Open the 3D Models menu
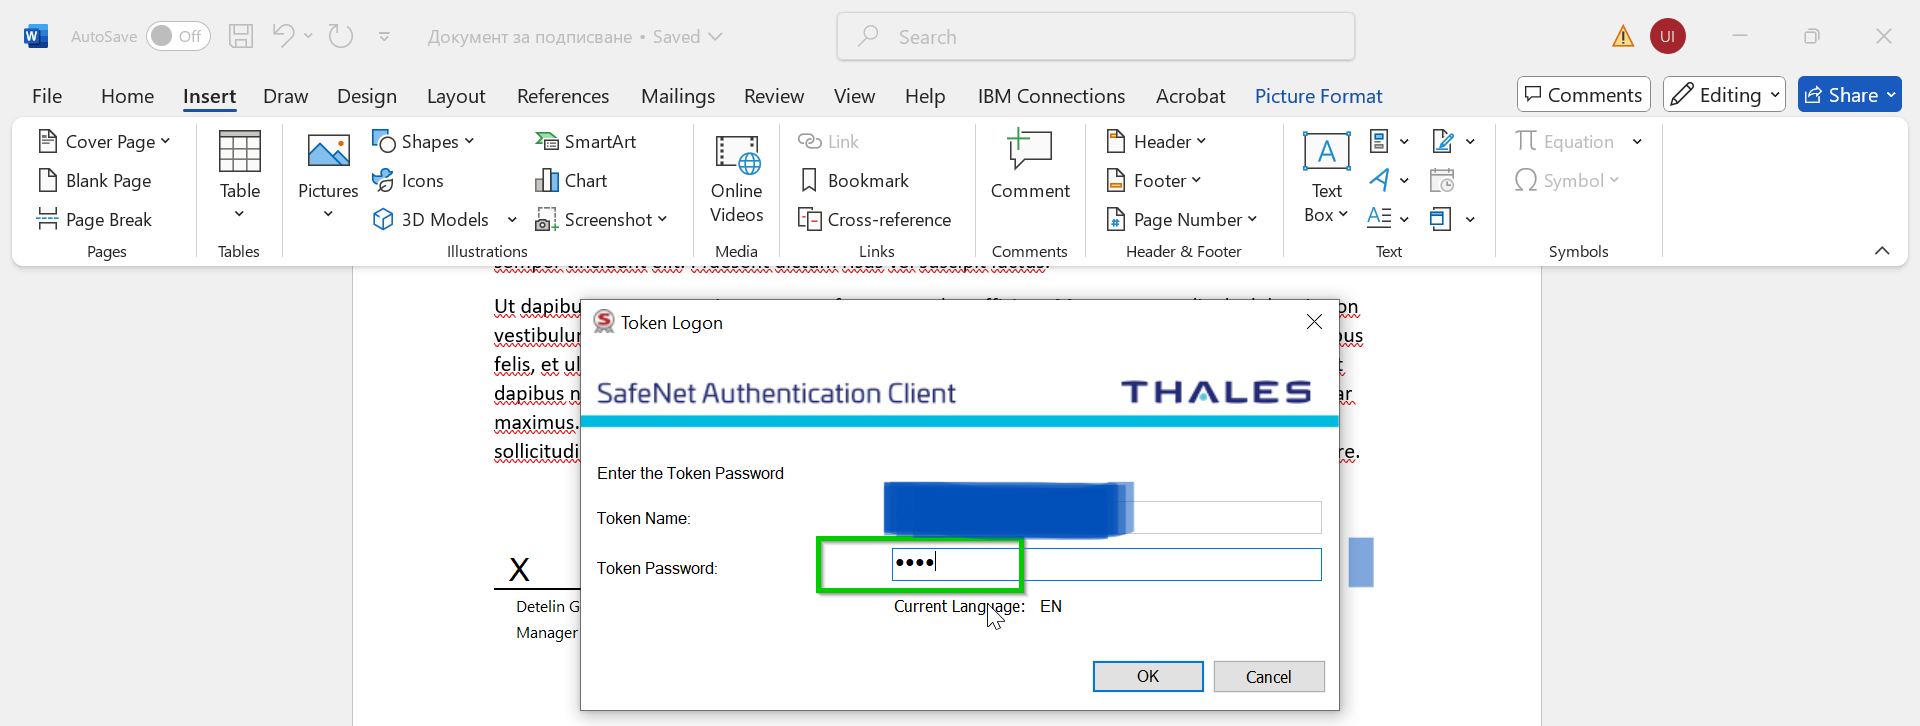 pyautogui.click(x=444, y=220)
